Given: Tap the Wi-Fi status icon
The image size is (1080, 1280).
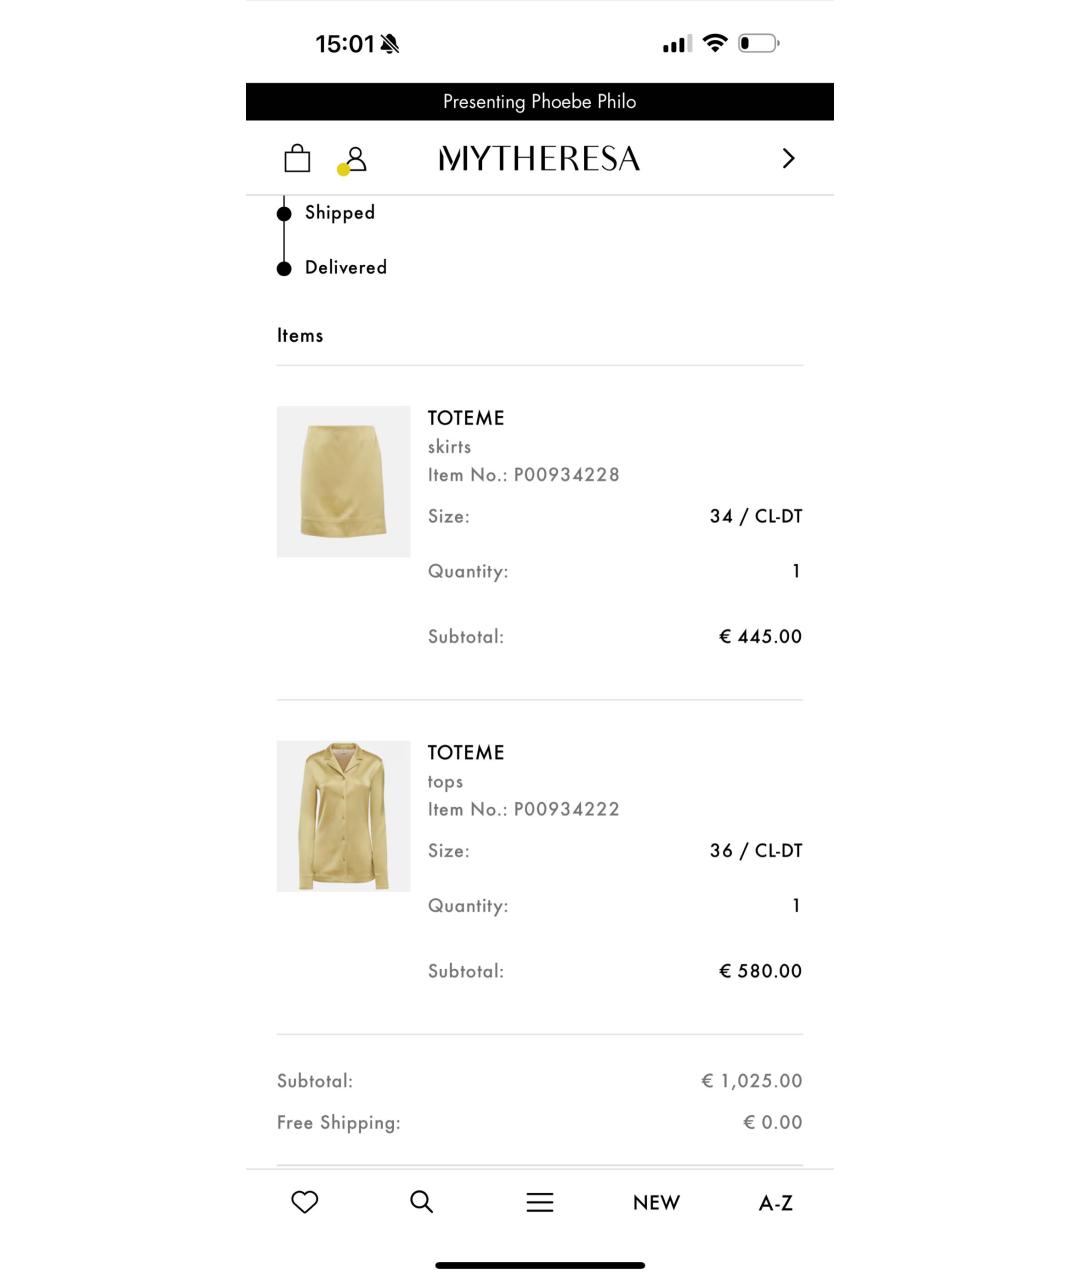Looking at the screenshot, I should (714, 43).
